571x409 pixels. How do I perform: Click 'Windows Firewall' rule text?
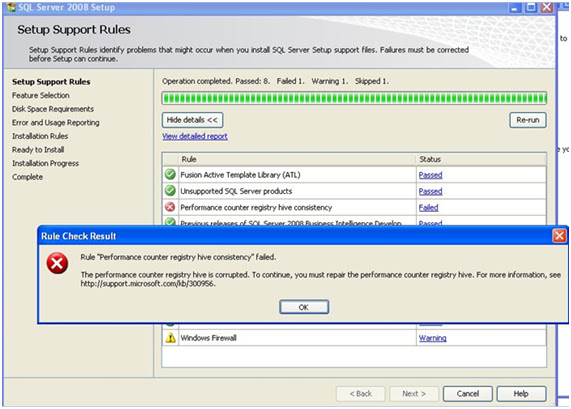coord(208,338)
